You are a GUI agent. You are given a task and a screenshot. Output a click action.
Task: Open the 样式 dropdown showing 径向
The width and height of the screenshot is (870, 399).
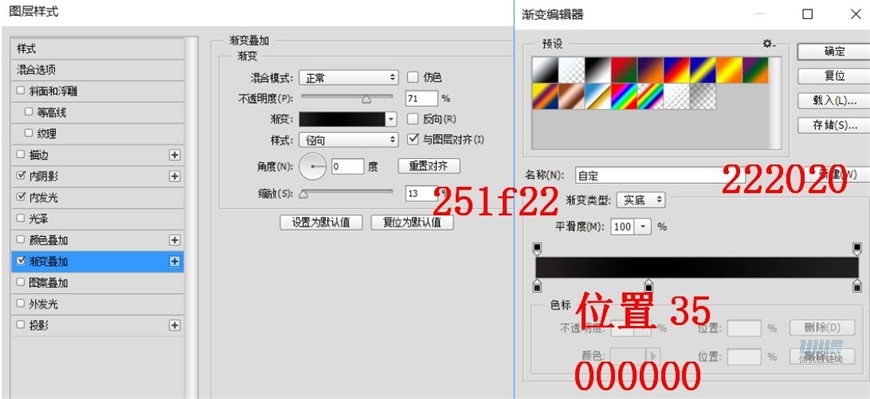point(348,140)
